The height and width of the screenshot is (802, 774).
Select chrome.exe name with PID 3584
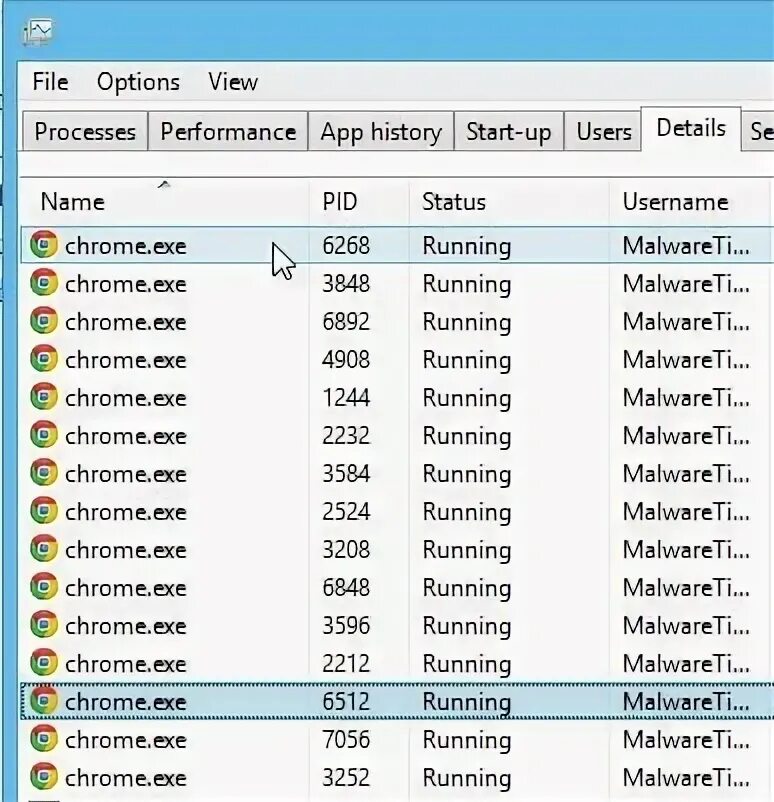point(126,474)
